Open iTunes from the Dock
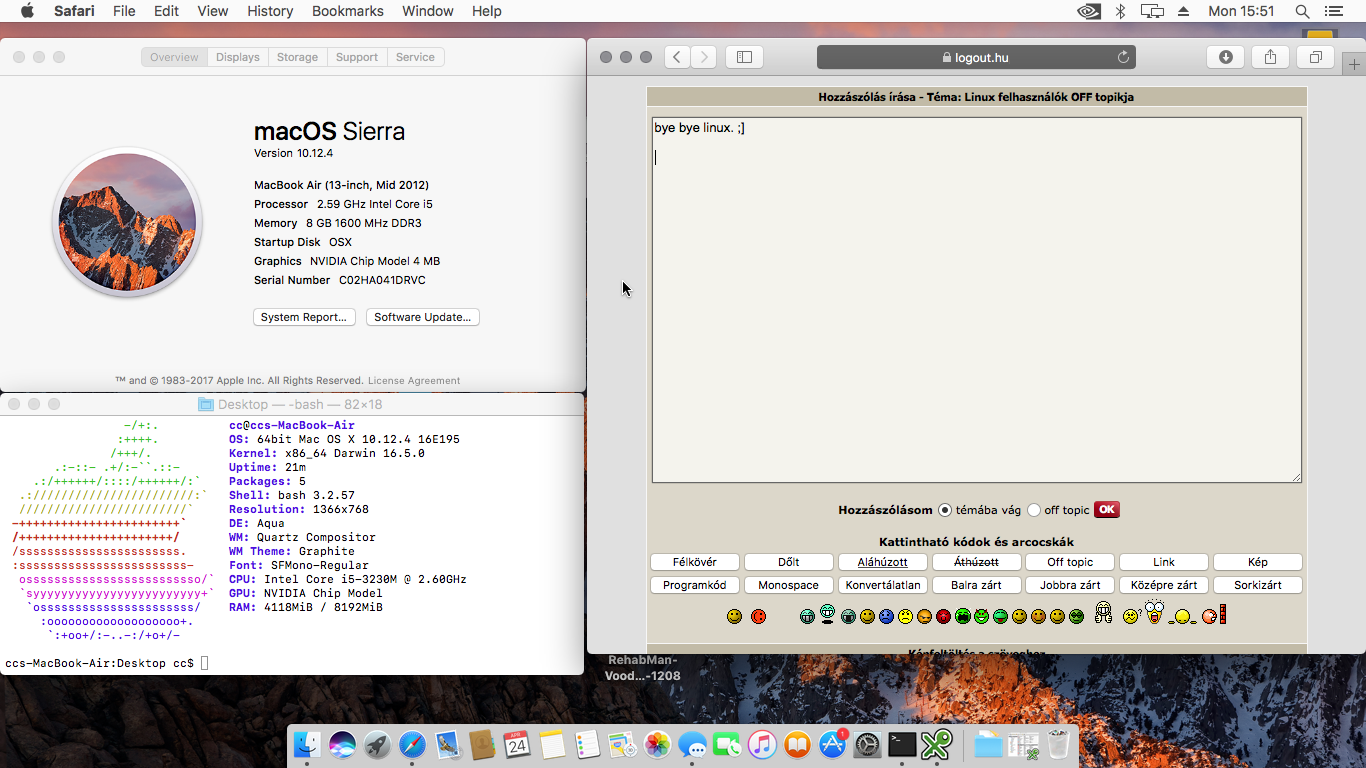 [762, 744]
